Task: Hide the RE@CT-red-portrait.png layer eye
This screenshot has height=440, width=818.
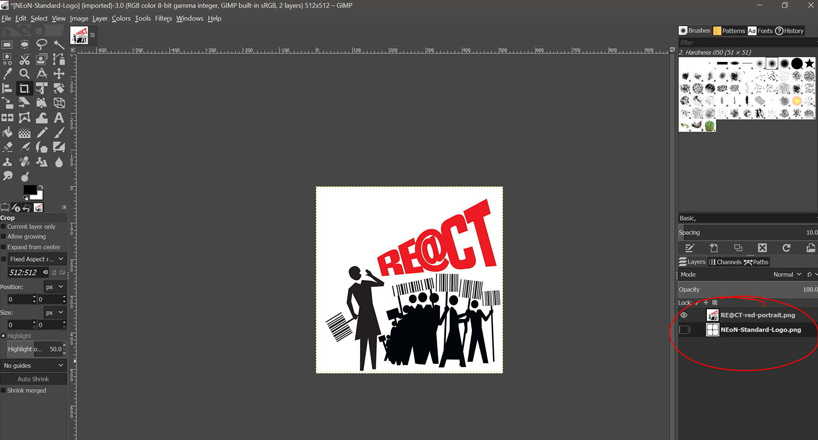Action: tap(684, 315)
